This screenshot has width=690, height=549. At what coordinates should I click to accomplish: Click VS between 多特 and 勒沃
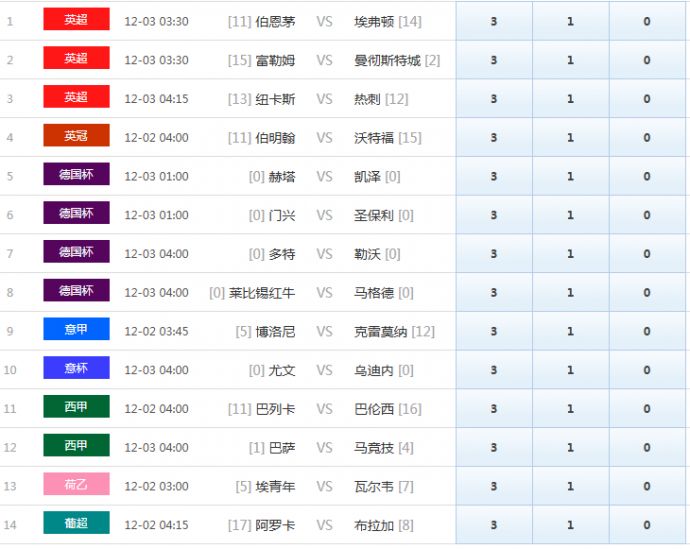tap(324, 254)
